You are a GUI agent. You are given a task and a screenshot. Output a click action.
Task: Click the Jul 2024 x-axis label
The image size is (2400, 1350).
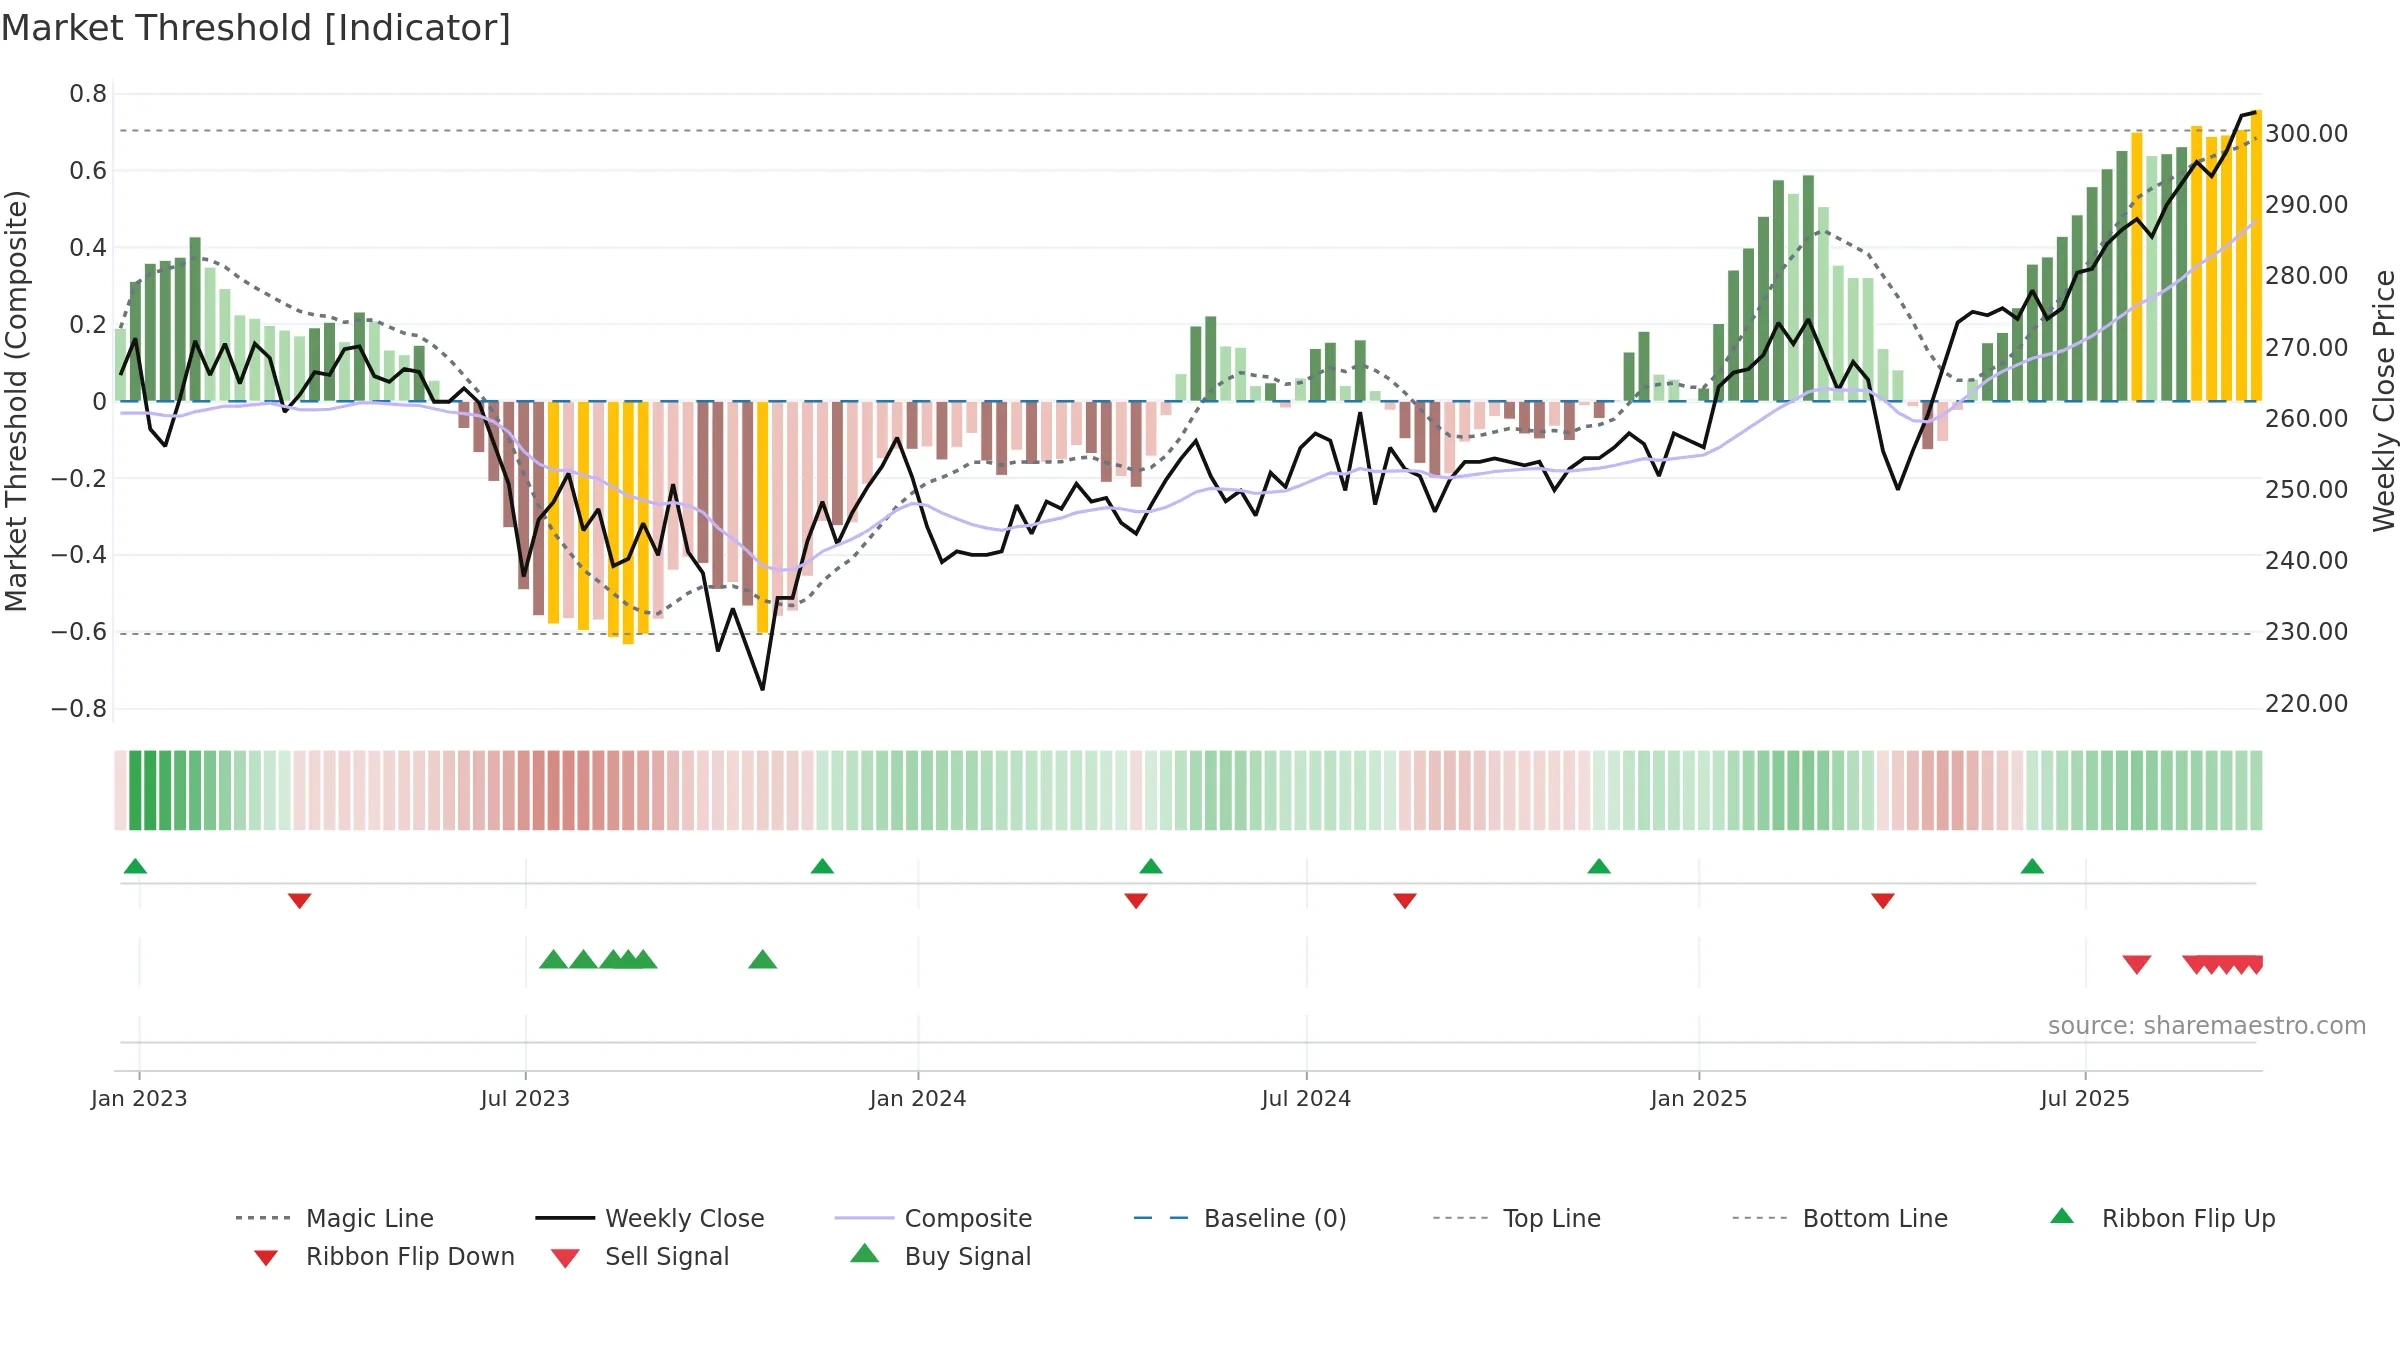click(1306, 1098)
